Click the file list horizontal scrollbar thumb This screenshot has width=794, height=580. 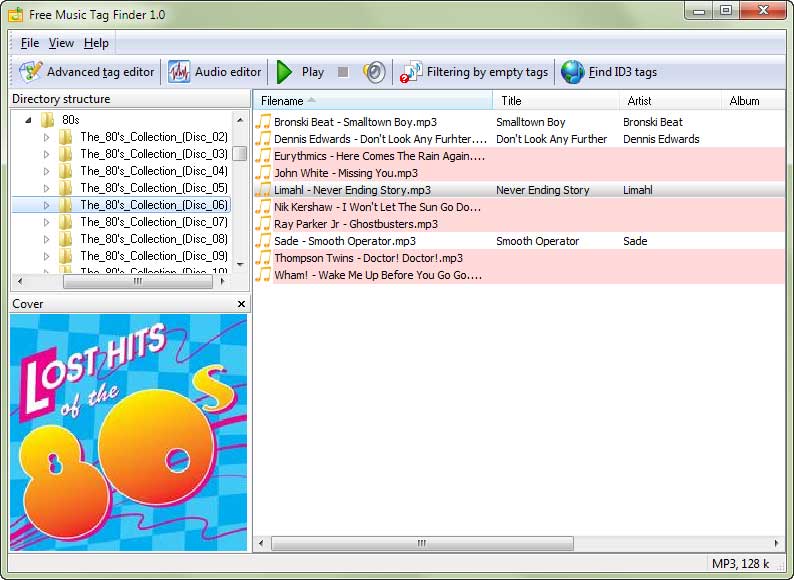422,543
